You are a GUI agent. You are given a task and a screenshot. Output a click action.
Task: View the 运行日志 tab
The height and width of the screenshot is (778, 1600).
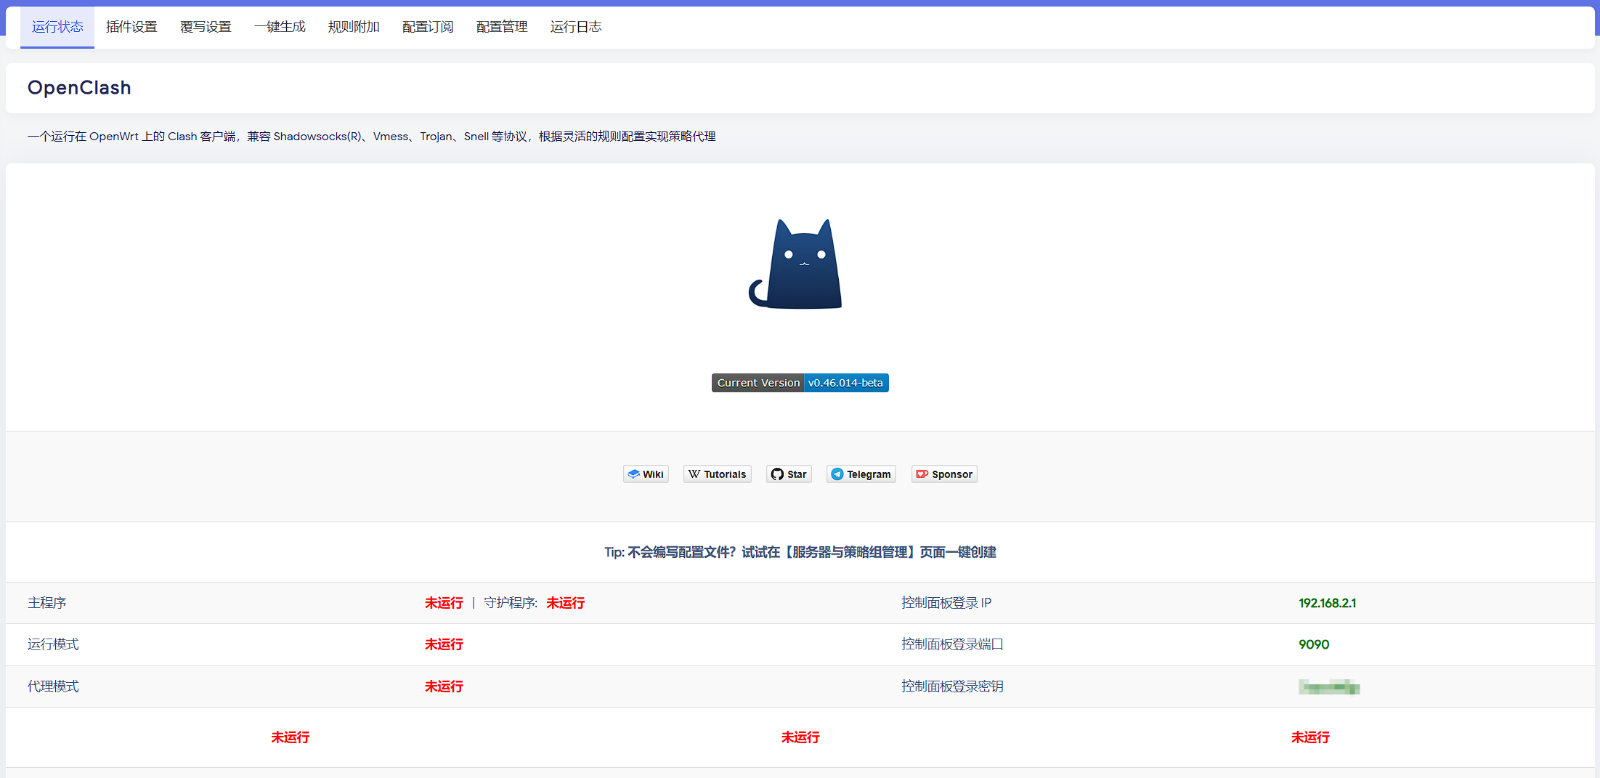click(x=576, y=27)
